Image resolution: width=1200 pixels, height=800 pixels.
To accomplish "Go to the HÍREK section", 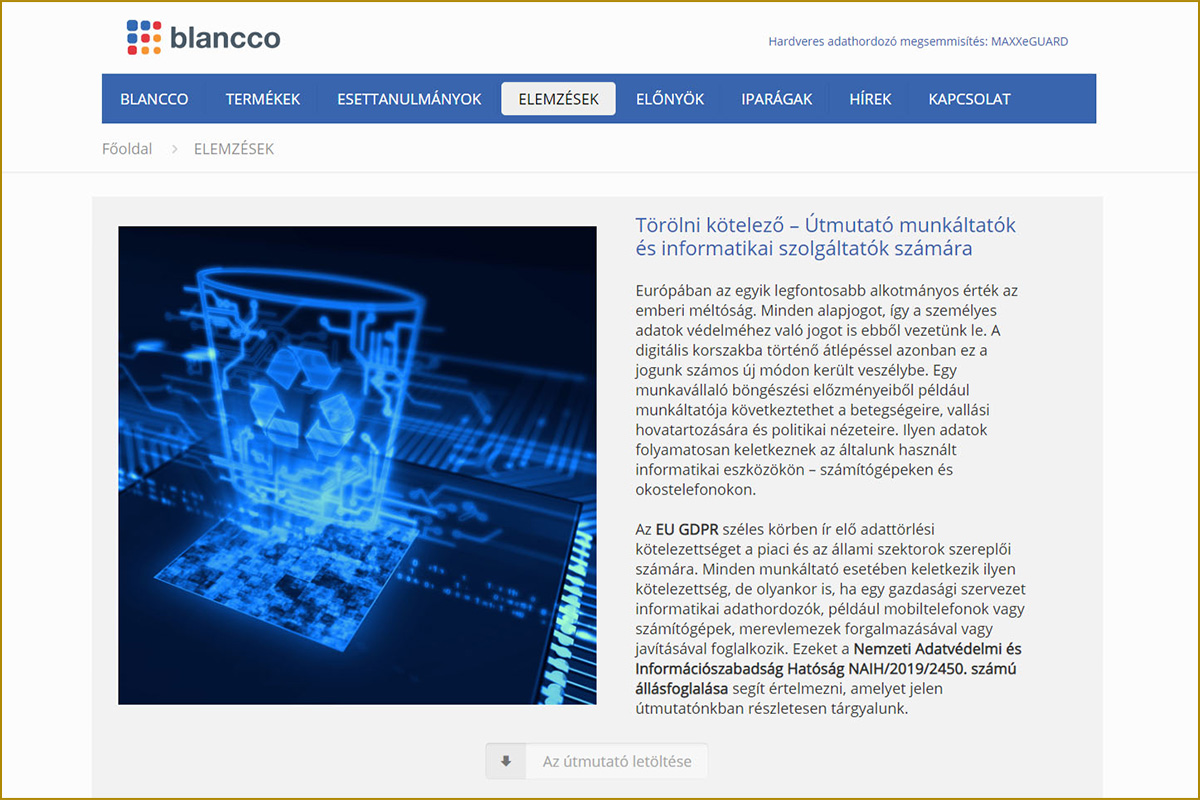I will pyautogui.click(x=870, y=99).
